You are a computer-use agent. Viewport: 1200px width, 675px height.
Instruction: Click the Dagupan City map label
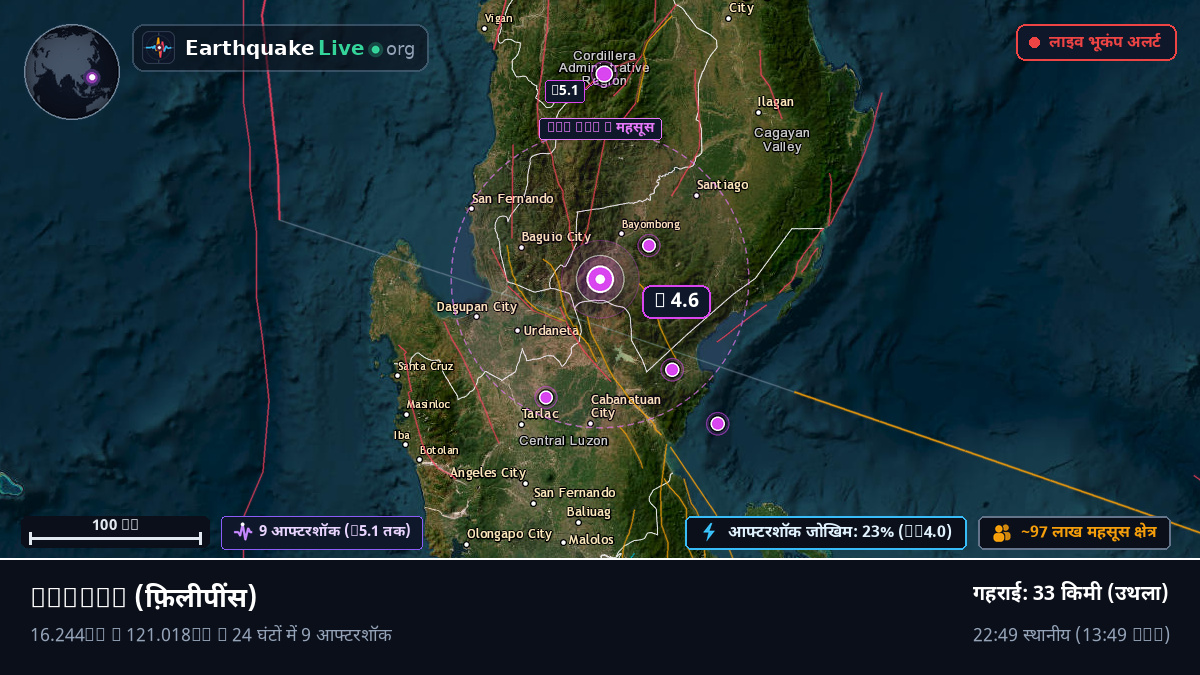coord(477,307)
